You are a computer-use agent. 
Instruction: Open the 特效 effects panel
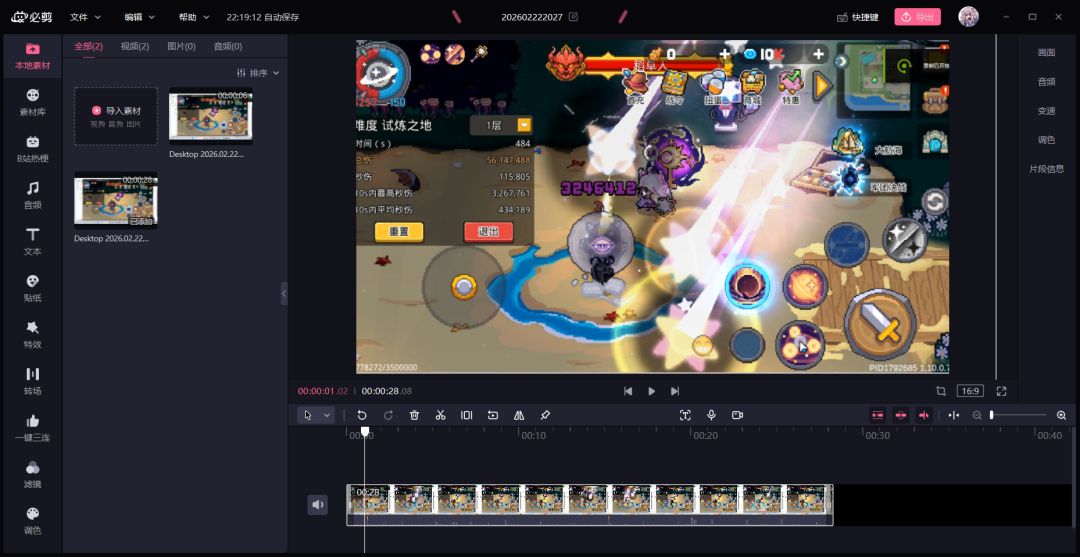32,335
